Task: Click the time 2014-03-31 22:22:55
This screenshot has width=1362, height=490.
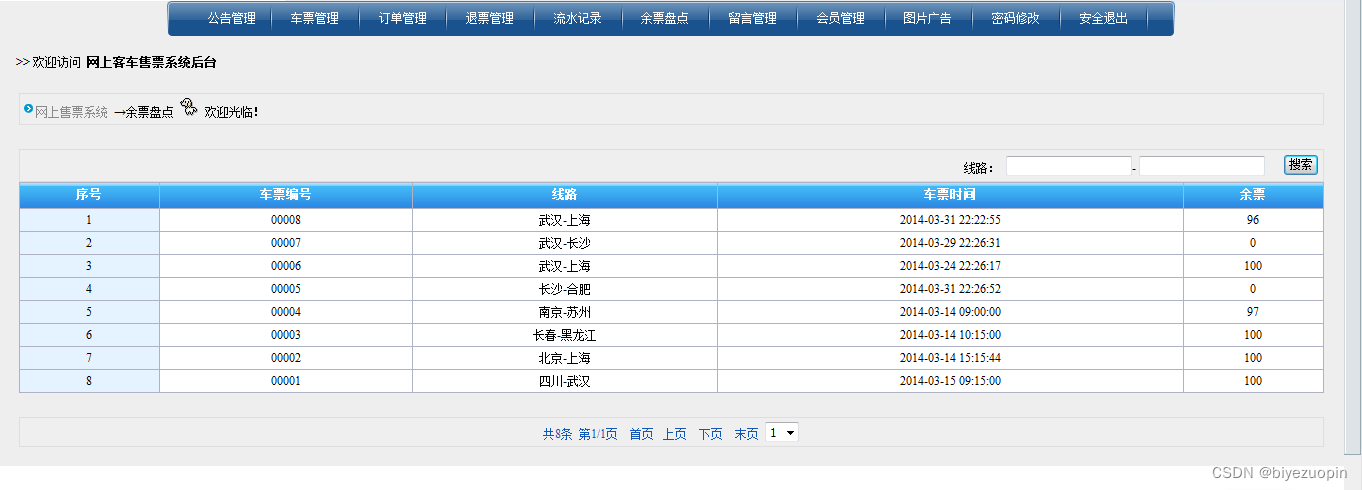Action: [x=950, y=220]
